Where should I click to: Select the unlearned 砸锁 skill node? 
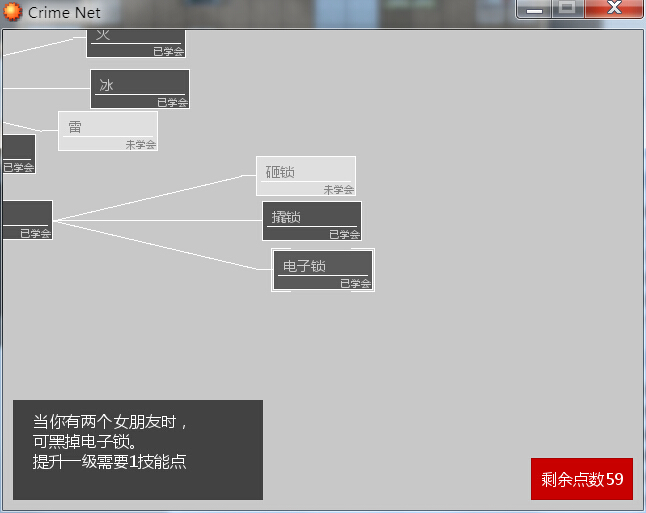pos(306,176)
